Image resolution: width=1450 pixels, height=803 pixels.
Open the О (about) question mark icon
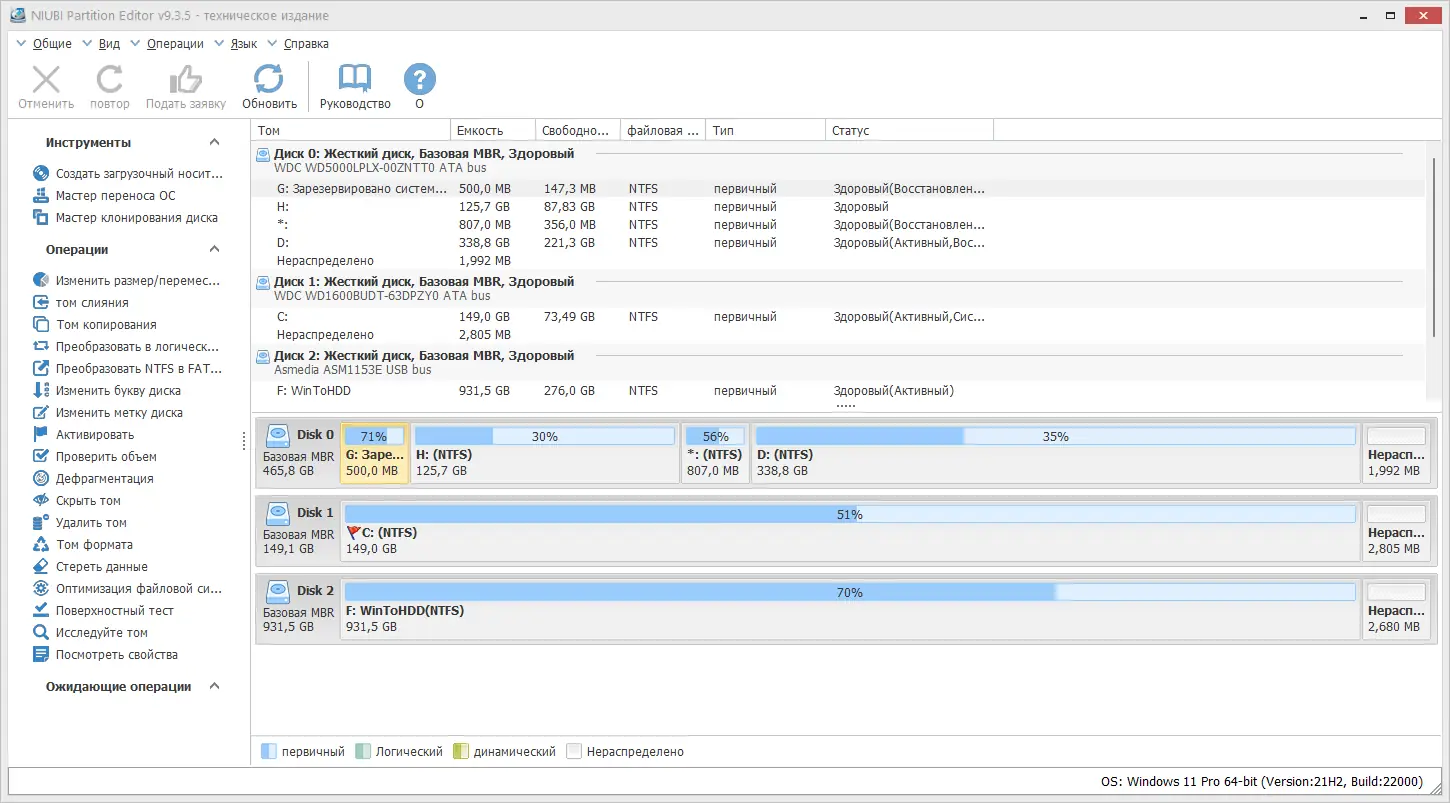point(420,80)
